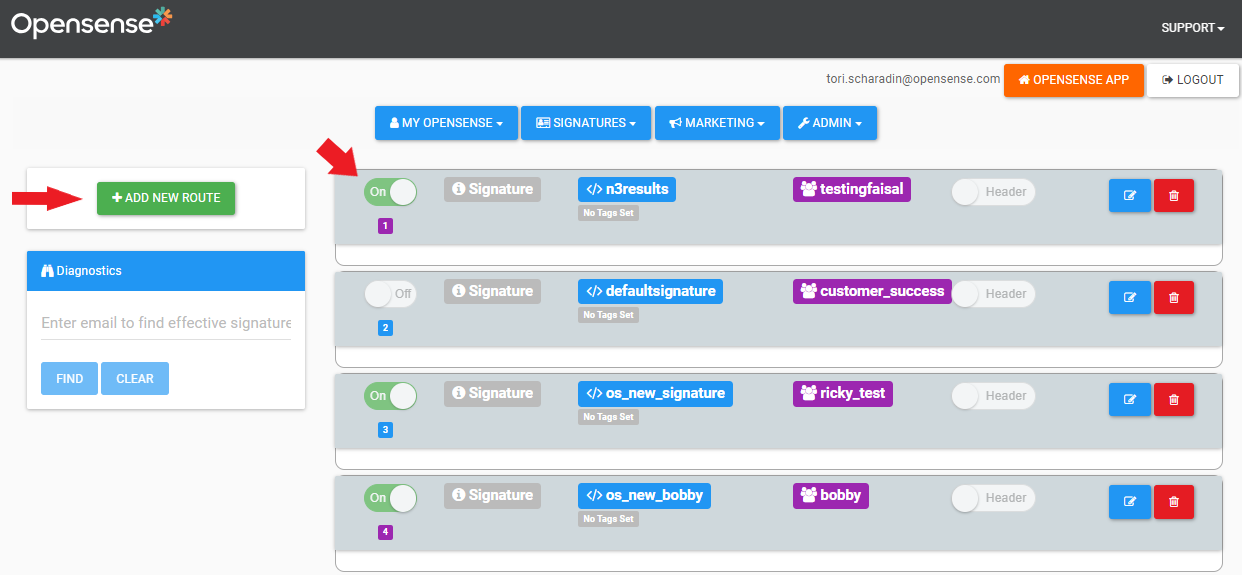The image size is (1242, 575).
Task: Edit the os_new_bobby route
Action: (1130, 502)
